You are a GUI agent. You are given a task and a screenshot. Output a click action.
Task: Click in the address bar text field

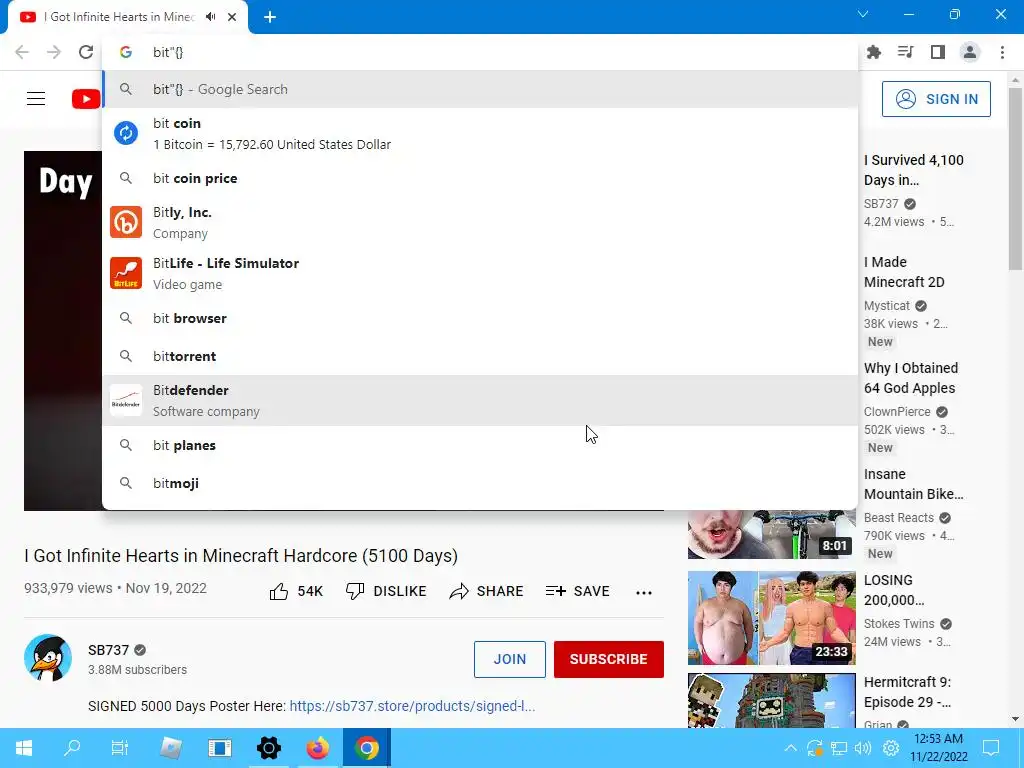pos(480,52)
